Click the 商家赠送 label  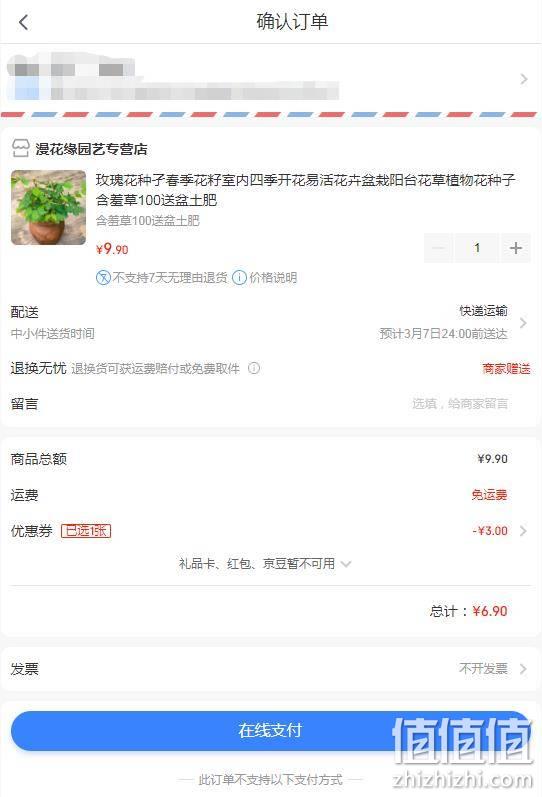pyautogui.click(x=506, y=369)
